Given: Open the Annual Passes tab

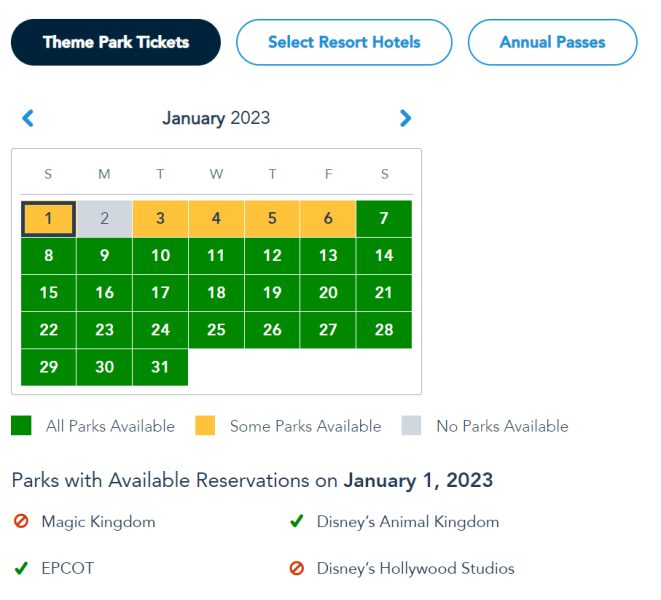Looking at the screenshot, I should click(x=552, y=42).
